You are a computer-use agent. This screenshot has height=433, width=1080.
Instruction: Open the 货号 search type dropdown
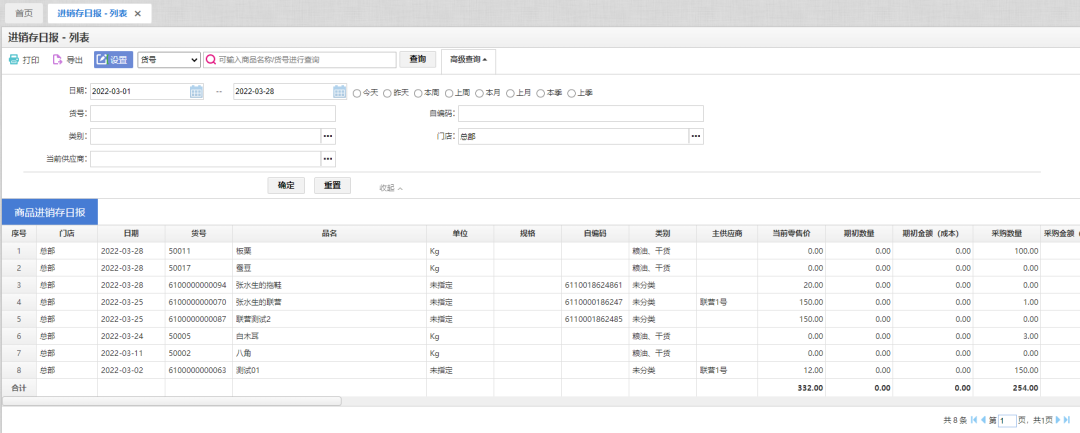pyautogui.click(x=168, y=60)
